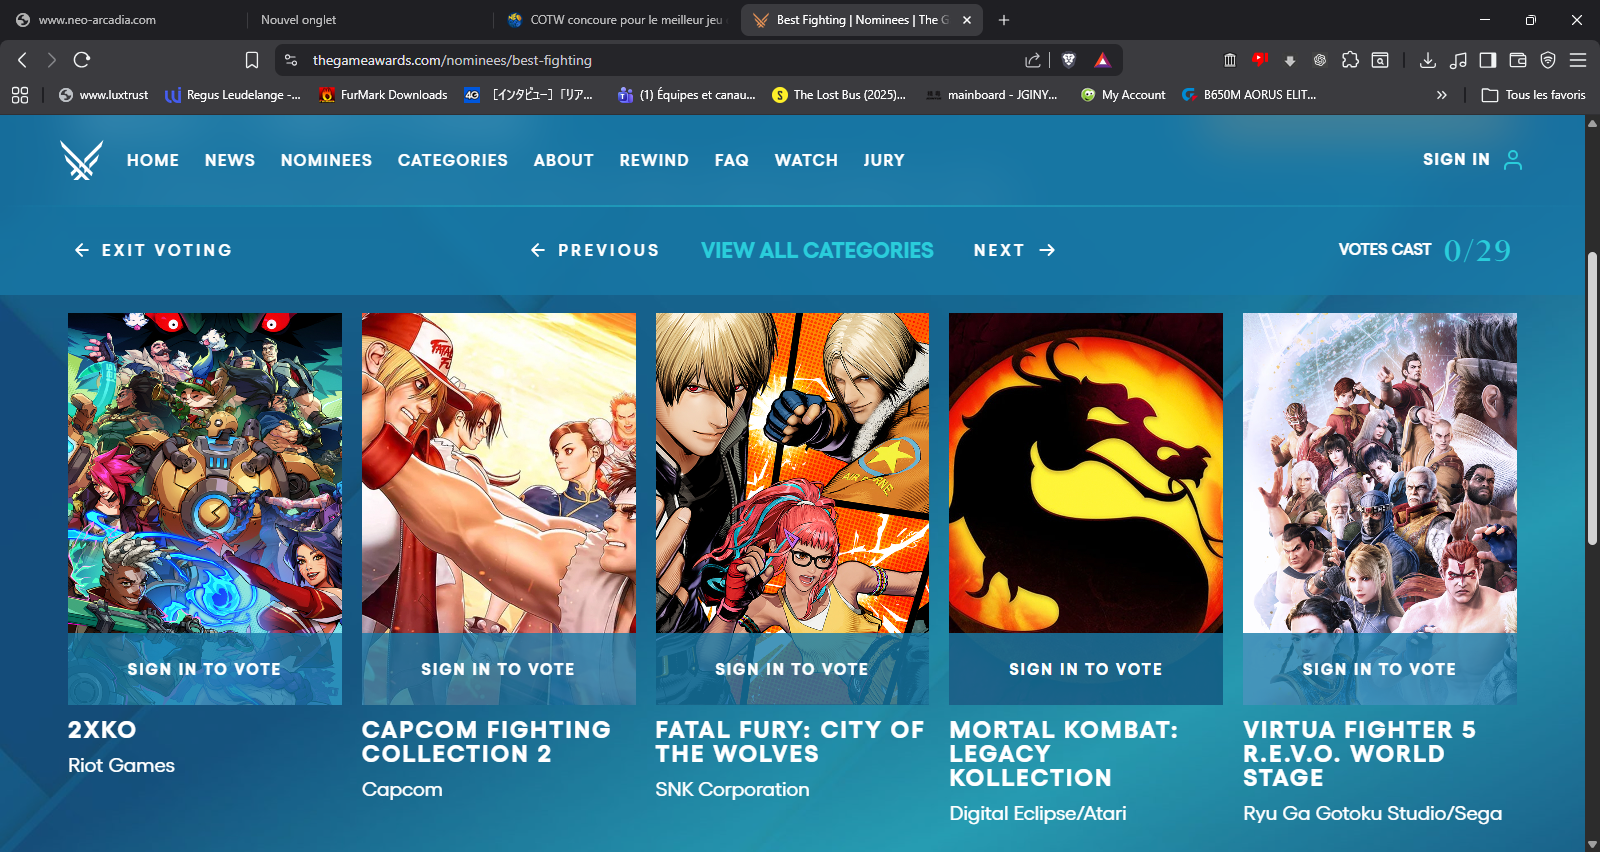This screenshot has height=852, width=1600.
Task: Switch to the Nouvel onglet tab
Action: click(x=299, y=20)
